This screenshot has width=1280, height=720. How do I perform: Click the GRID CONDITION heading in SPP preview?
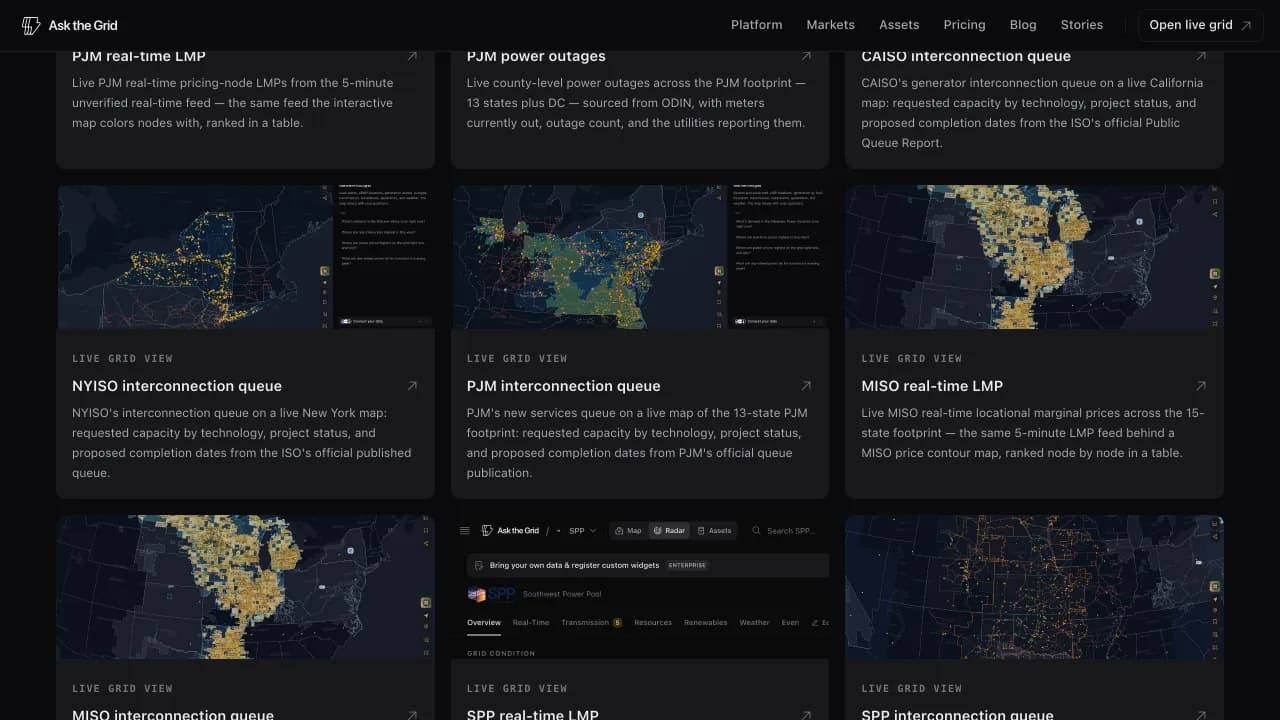pyautogui.click(x=501, y=653)
